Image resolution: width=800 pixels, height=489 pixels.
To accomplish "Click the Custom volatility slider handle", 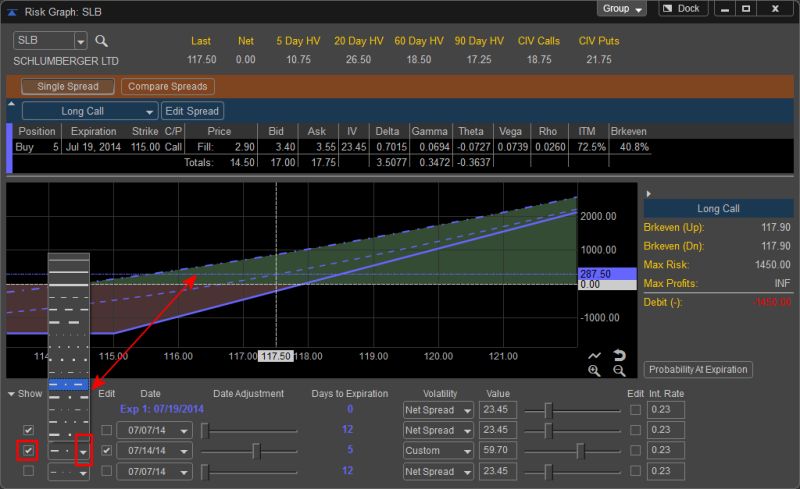I will 580,451.
